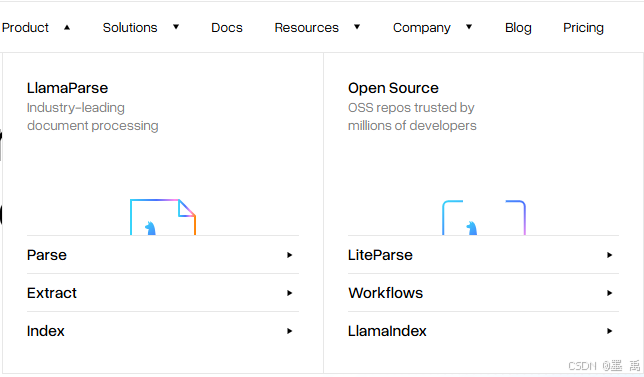
Task: Select the Index product item
Action: [x=163, y=331]
